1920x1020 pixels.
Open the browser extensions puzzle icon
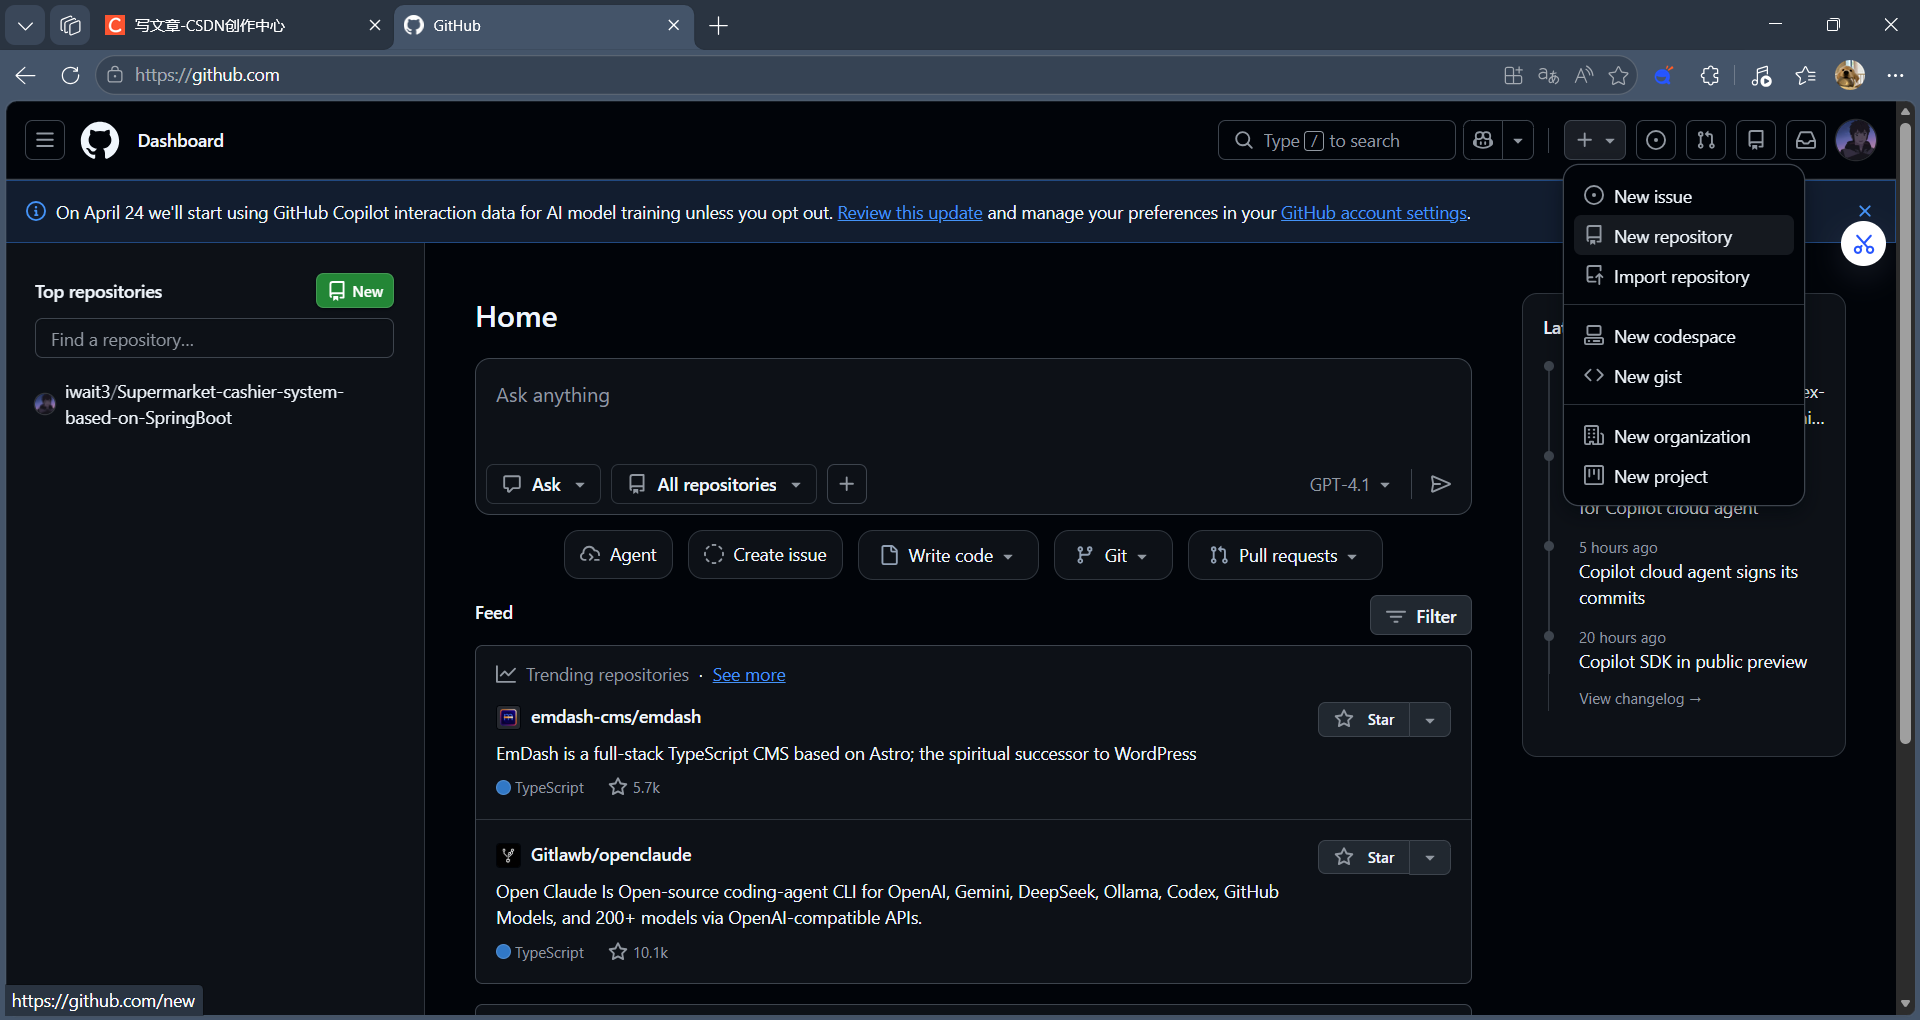tap(1710, 75)
